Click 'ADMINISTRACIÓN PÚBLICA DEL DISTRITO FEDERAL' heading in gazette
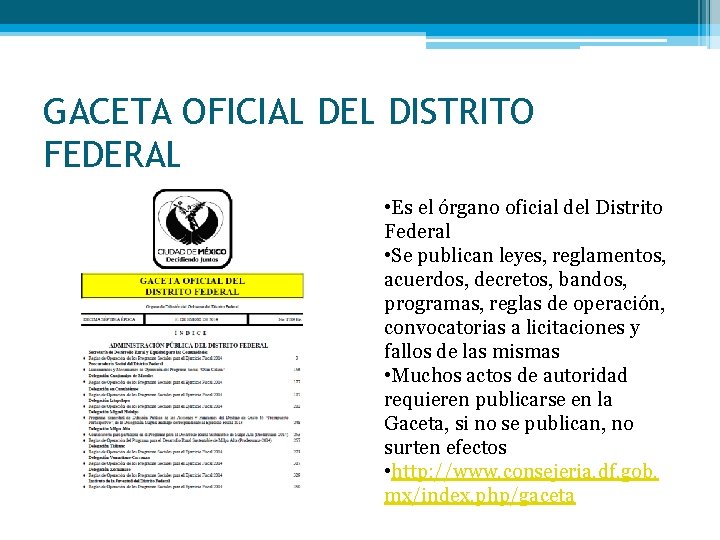Screen dimensions: 720x540 coord(188,345)
